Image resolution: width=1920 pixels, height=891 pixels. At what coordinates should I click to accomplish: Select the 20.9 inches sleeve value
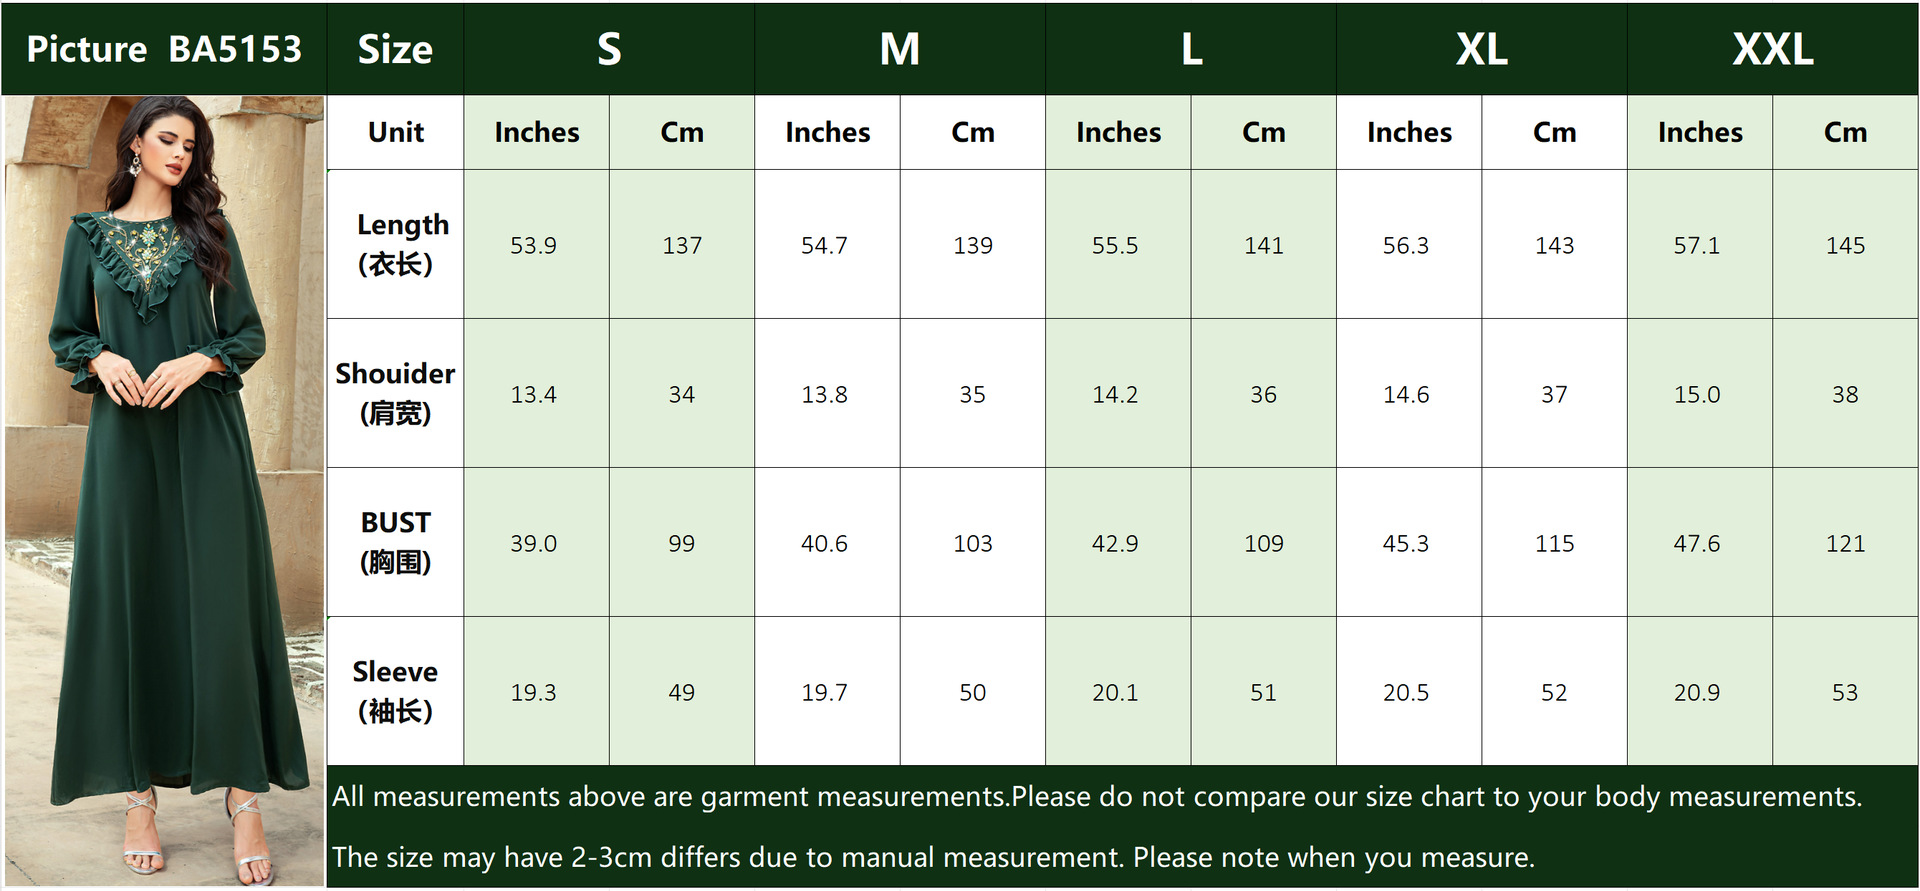coord(1697,692)
